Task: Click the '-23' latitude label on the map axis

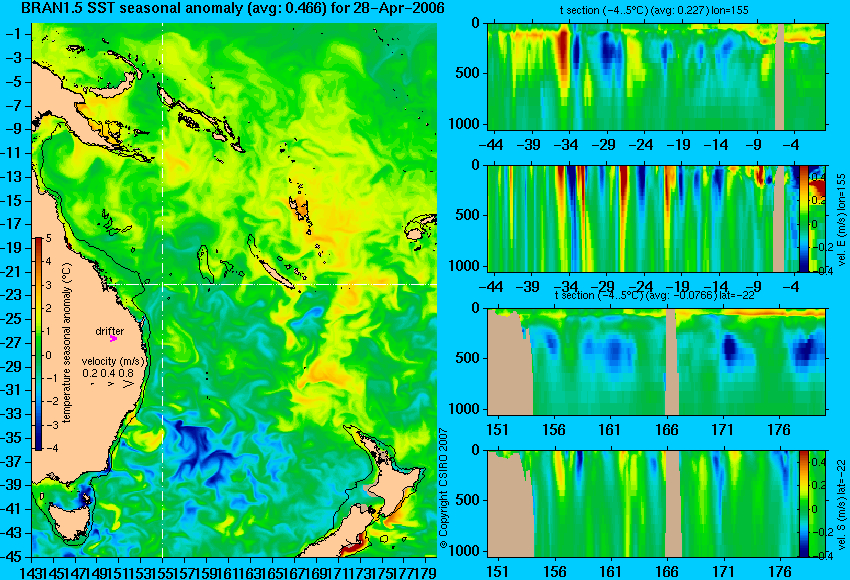Action: pos(13,295)
